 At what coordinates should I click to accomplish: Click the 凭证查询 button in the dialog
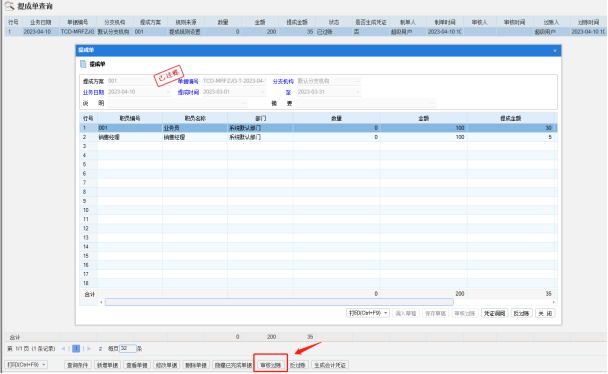(x=494, y=313)
